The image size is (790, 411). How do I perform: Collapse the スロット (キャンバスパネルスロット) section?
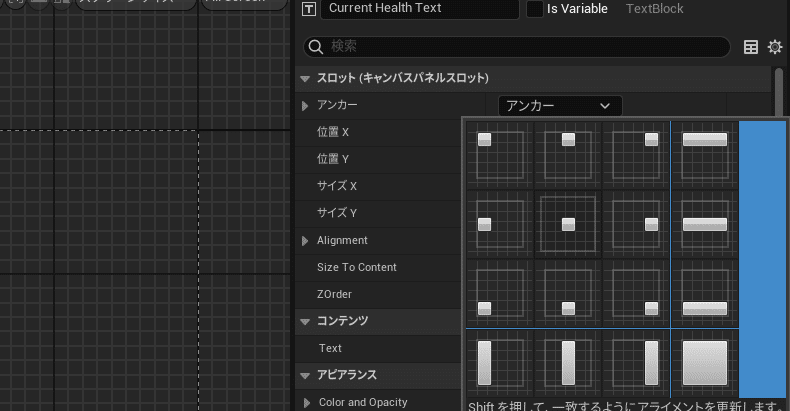305,79
